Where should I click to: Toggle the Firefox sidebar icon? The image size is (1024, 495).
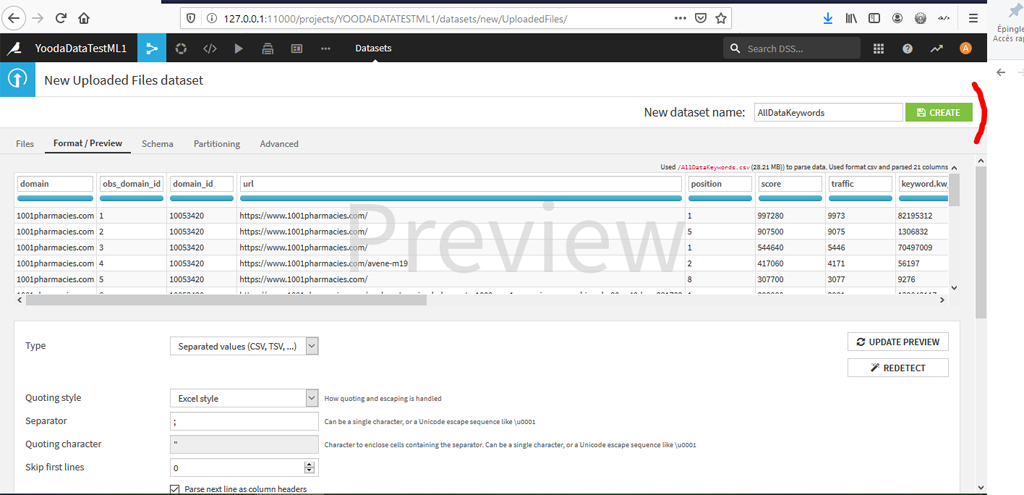pyautogui.click(x=874, y=19)
